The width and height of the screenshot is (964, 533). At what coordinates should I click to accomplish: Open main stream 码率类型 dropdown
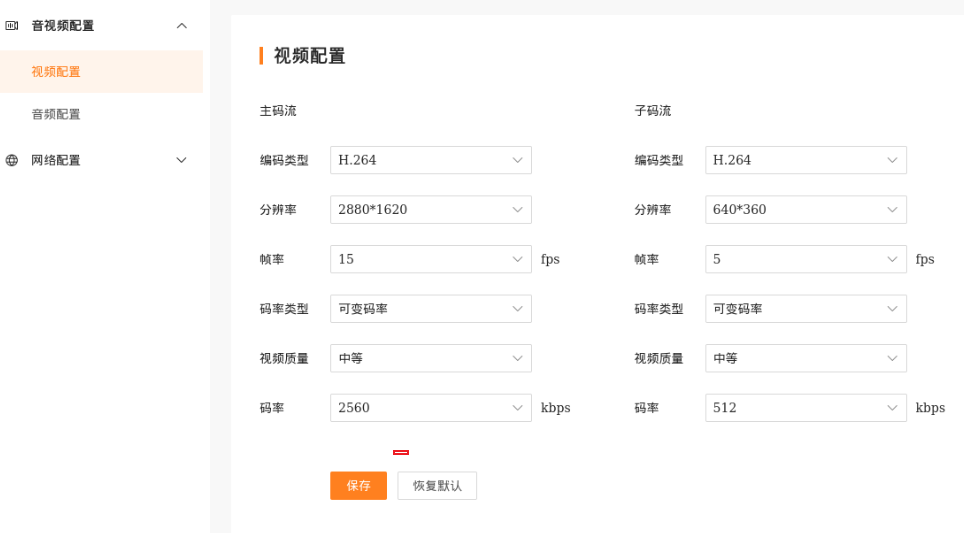tap(430, 309)
